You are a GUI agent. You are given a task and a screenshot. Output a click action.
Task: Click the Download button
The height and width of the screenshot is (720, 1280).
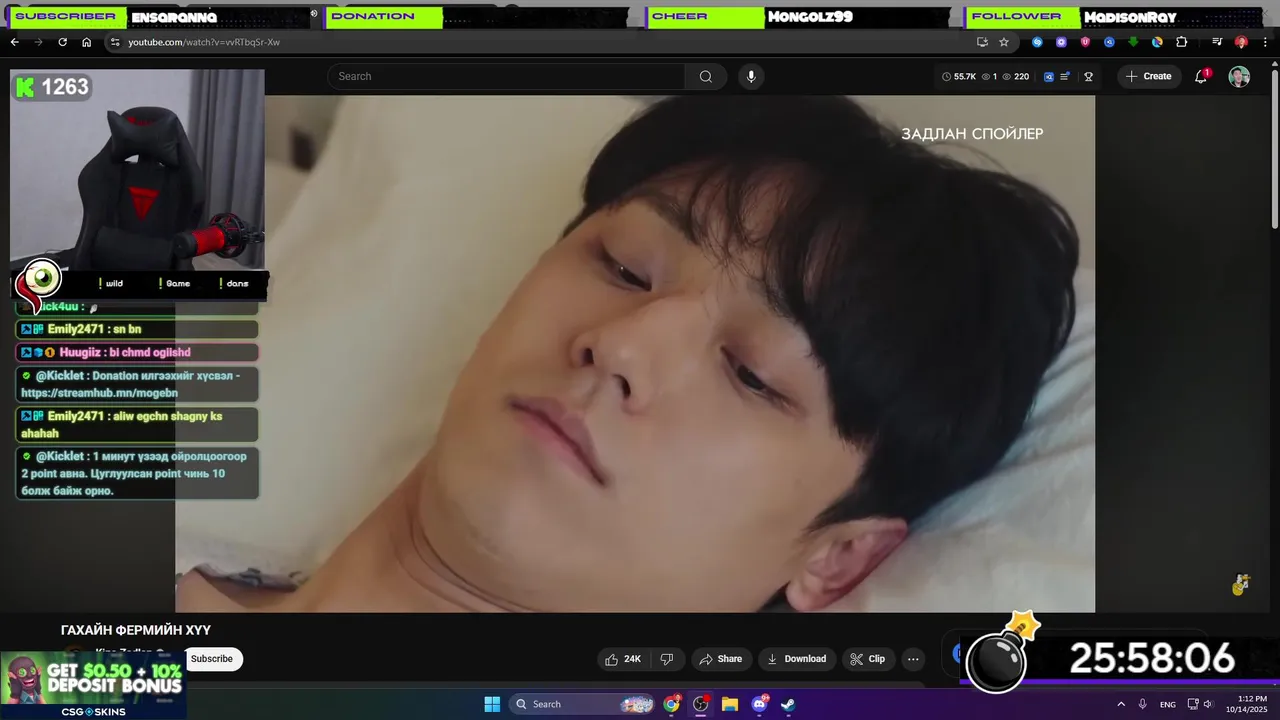point(797,659)
